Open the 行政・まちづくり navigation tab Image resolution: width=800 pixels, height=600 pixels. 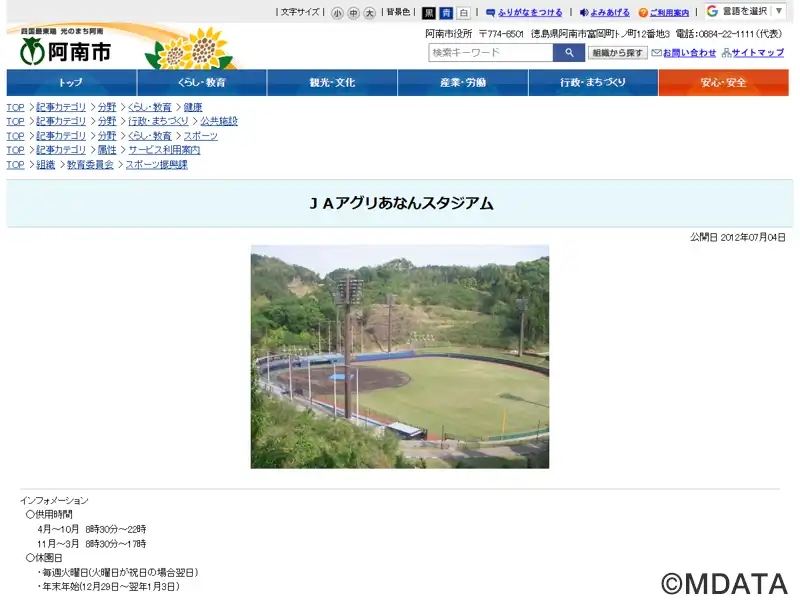[593, 83]
